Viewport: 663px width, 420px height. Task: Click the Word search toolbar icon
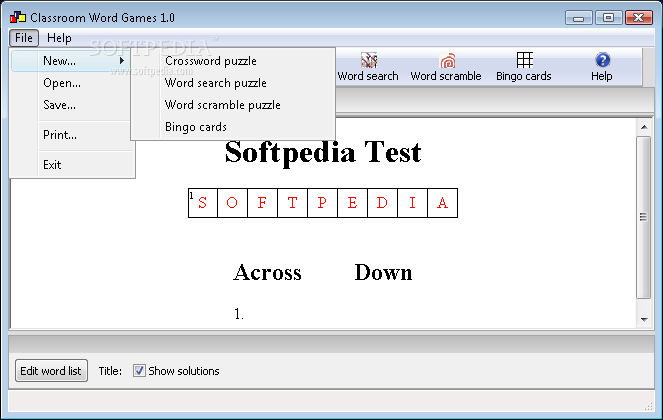369,60
